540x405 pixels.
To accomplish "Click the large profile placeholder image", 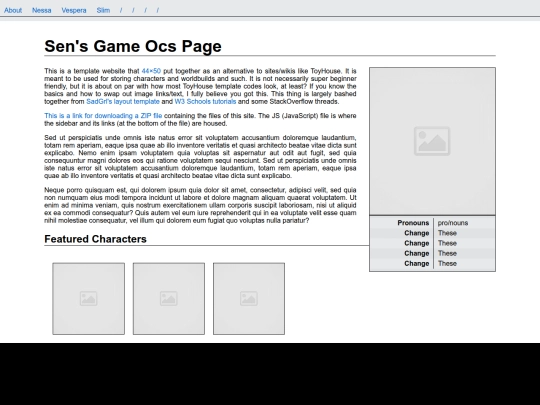I will point(432,141).
